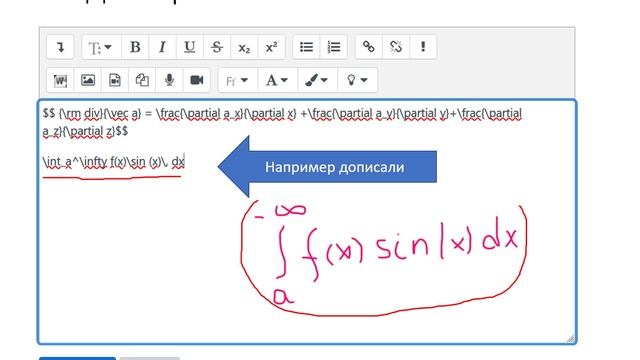Open the lightbulb dropdown menu
Image resolution: width=640 pixels, height=360 pixels.
pos(357,80)
